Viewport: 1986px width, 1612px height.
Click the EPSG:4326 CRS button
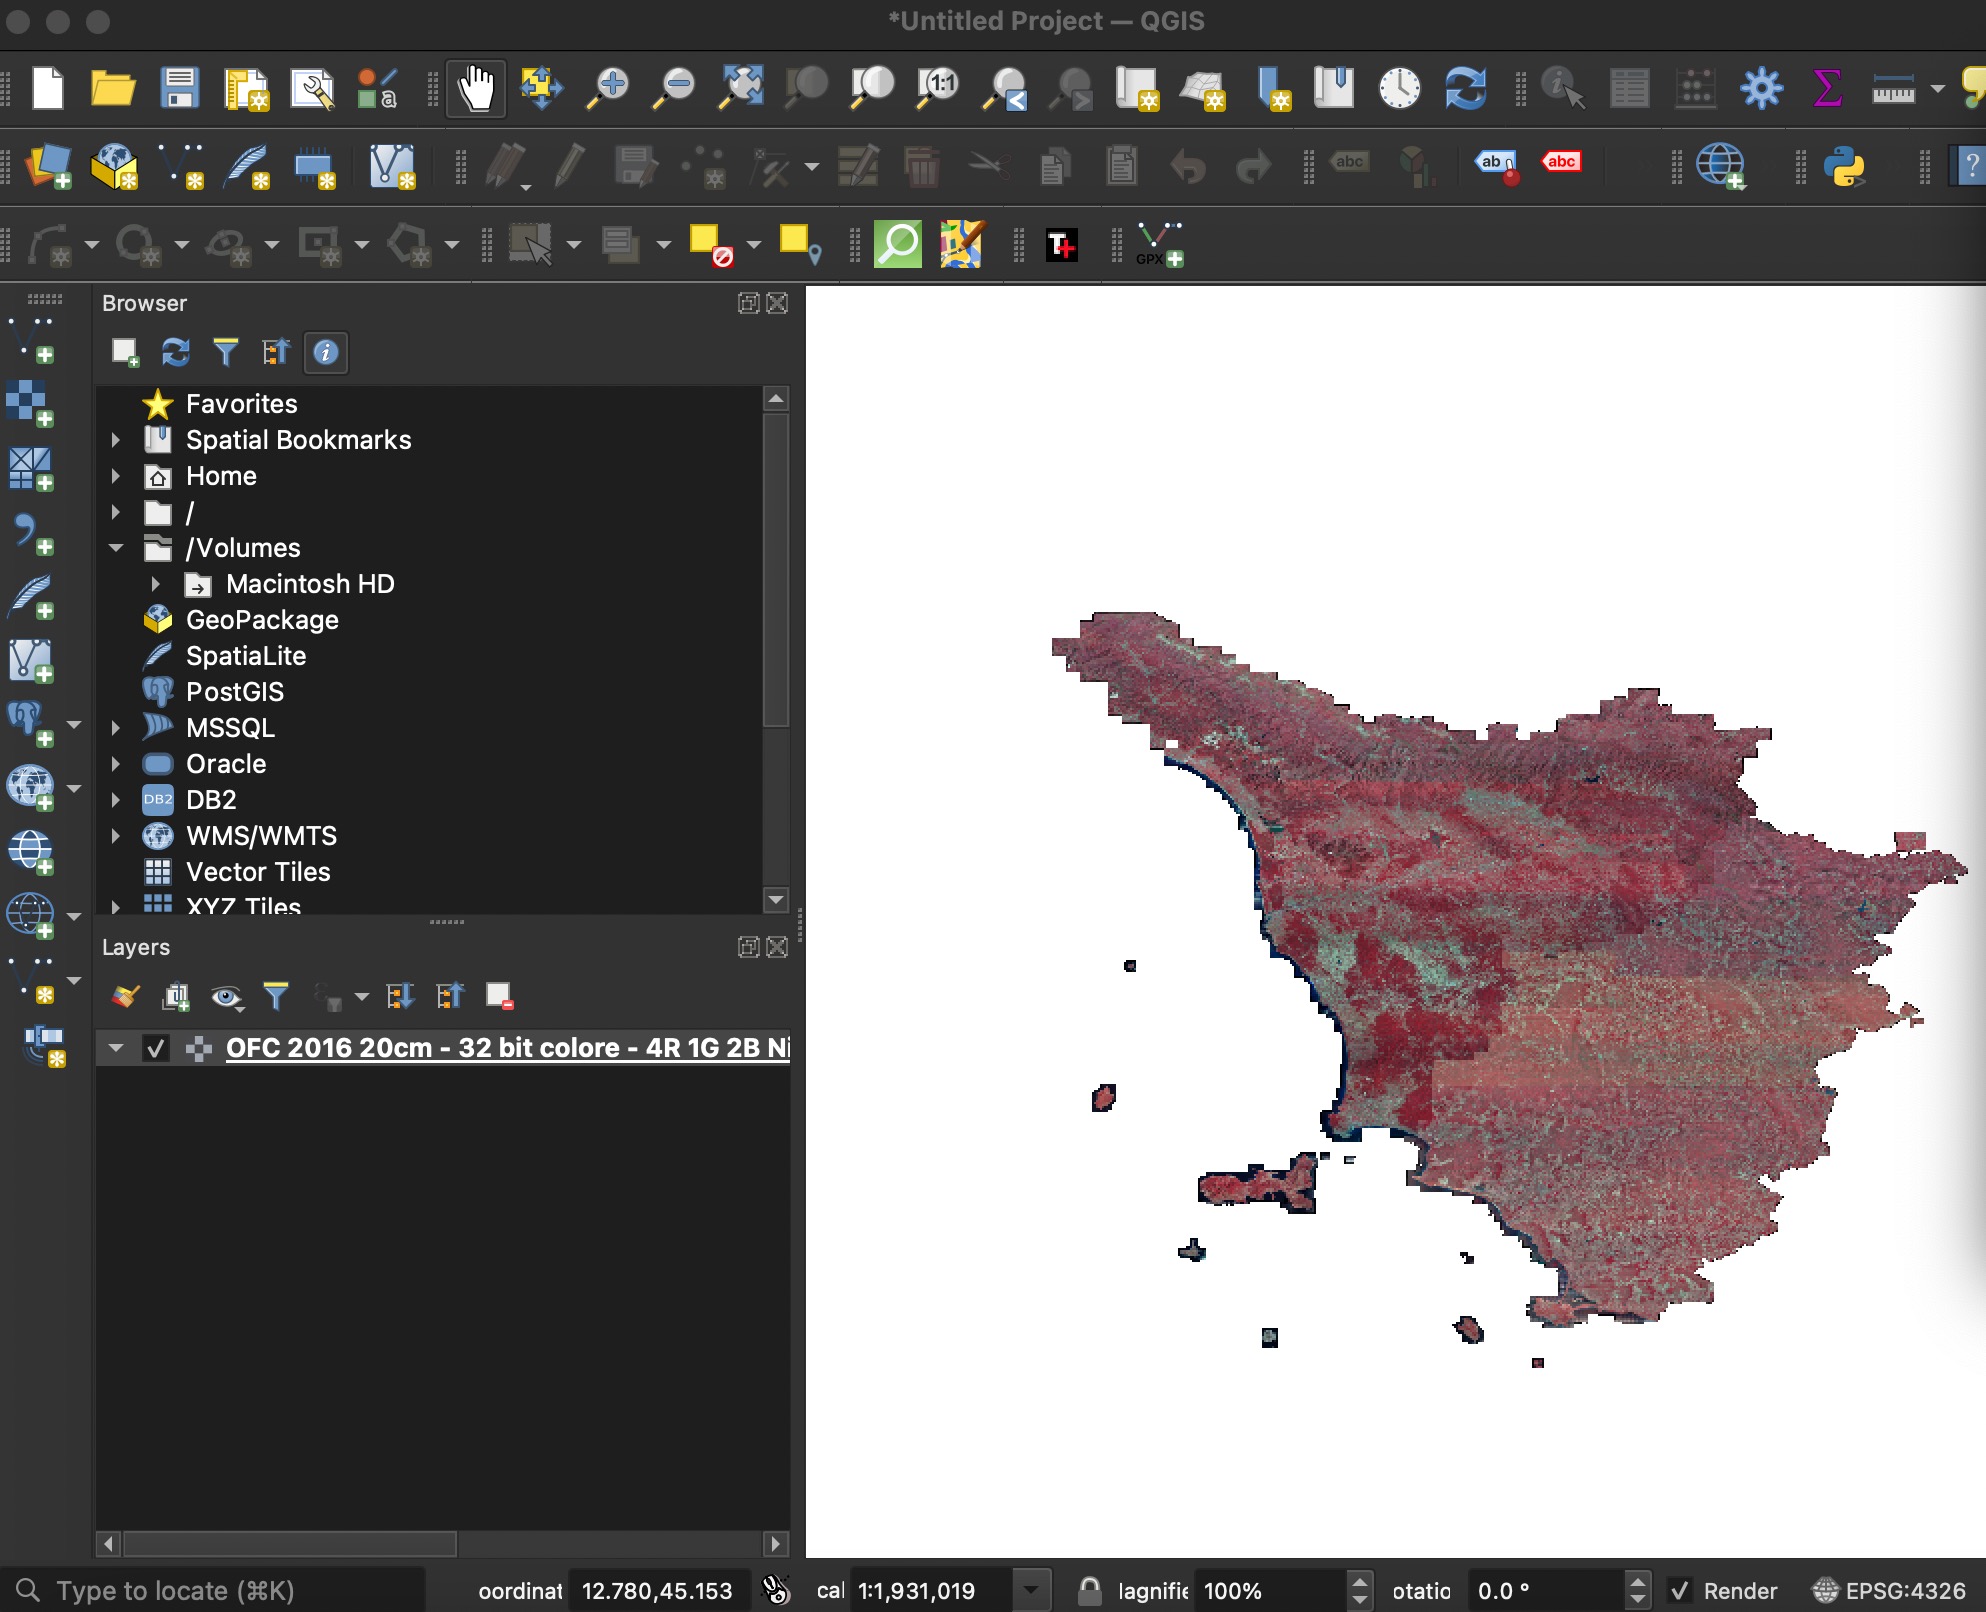1890,1590
